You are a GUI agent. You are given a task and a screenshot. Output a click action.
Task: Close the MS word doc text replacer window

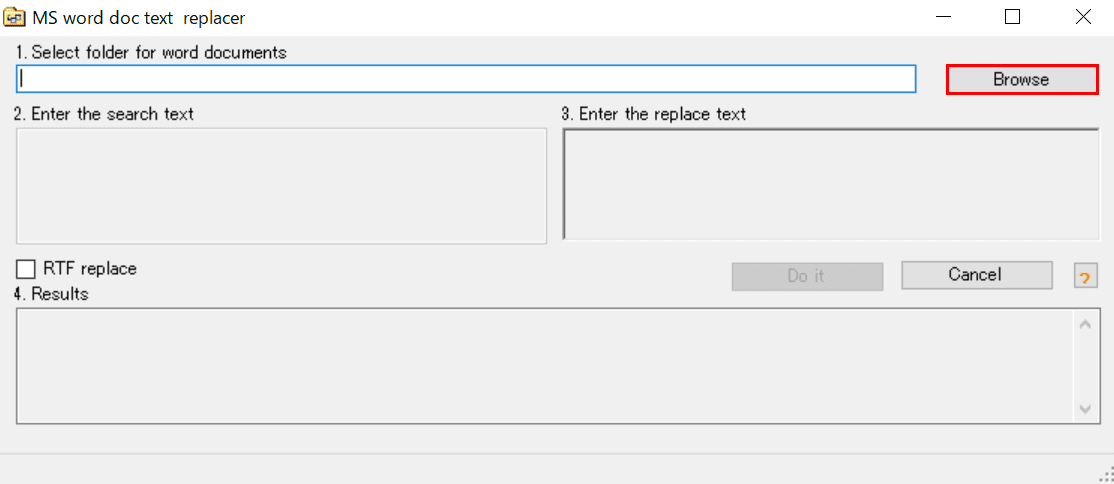tap(1082, 18)
